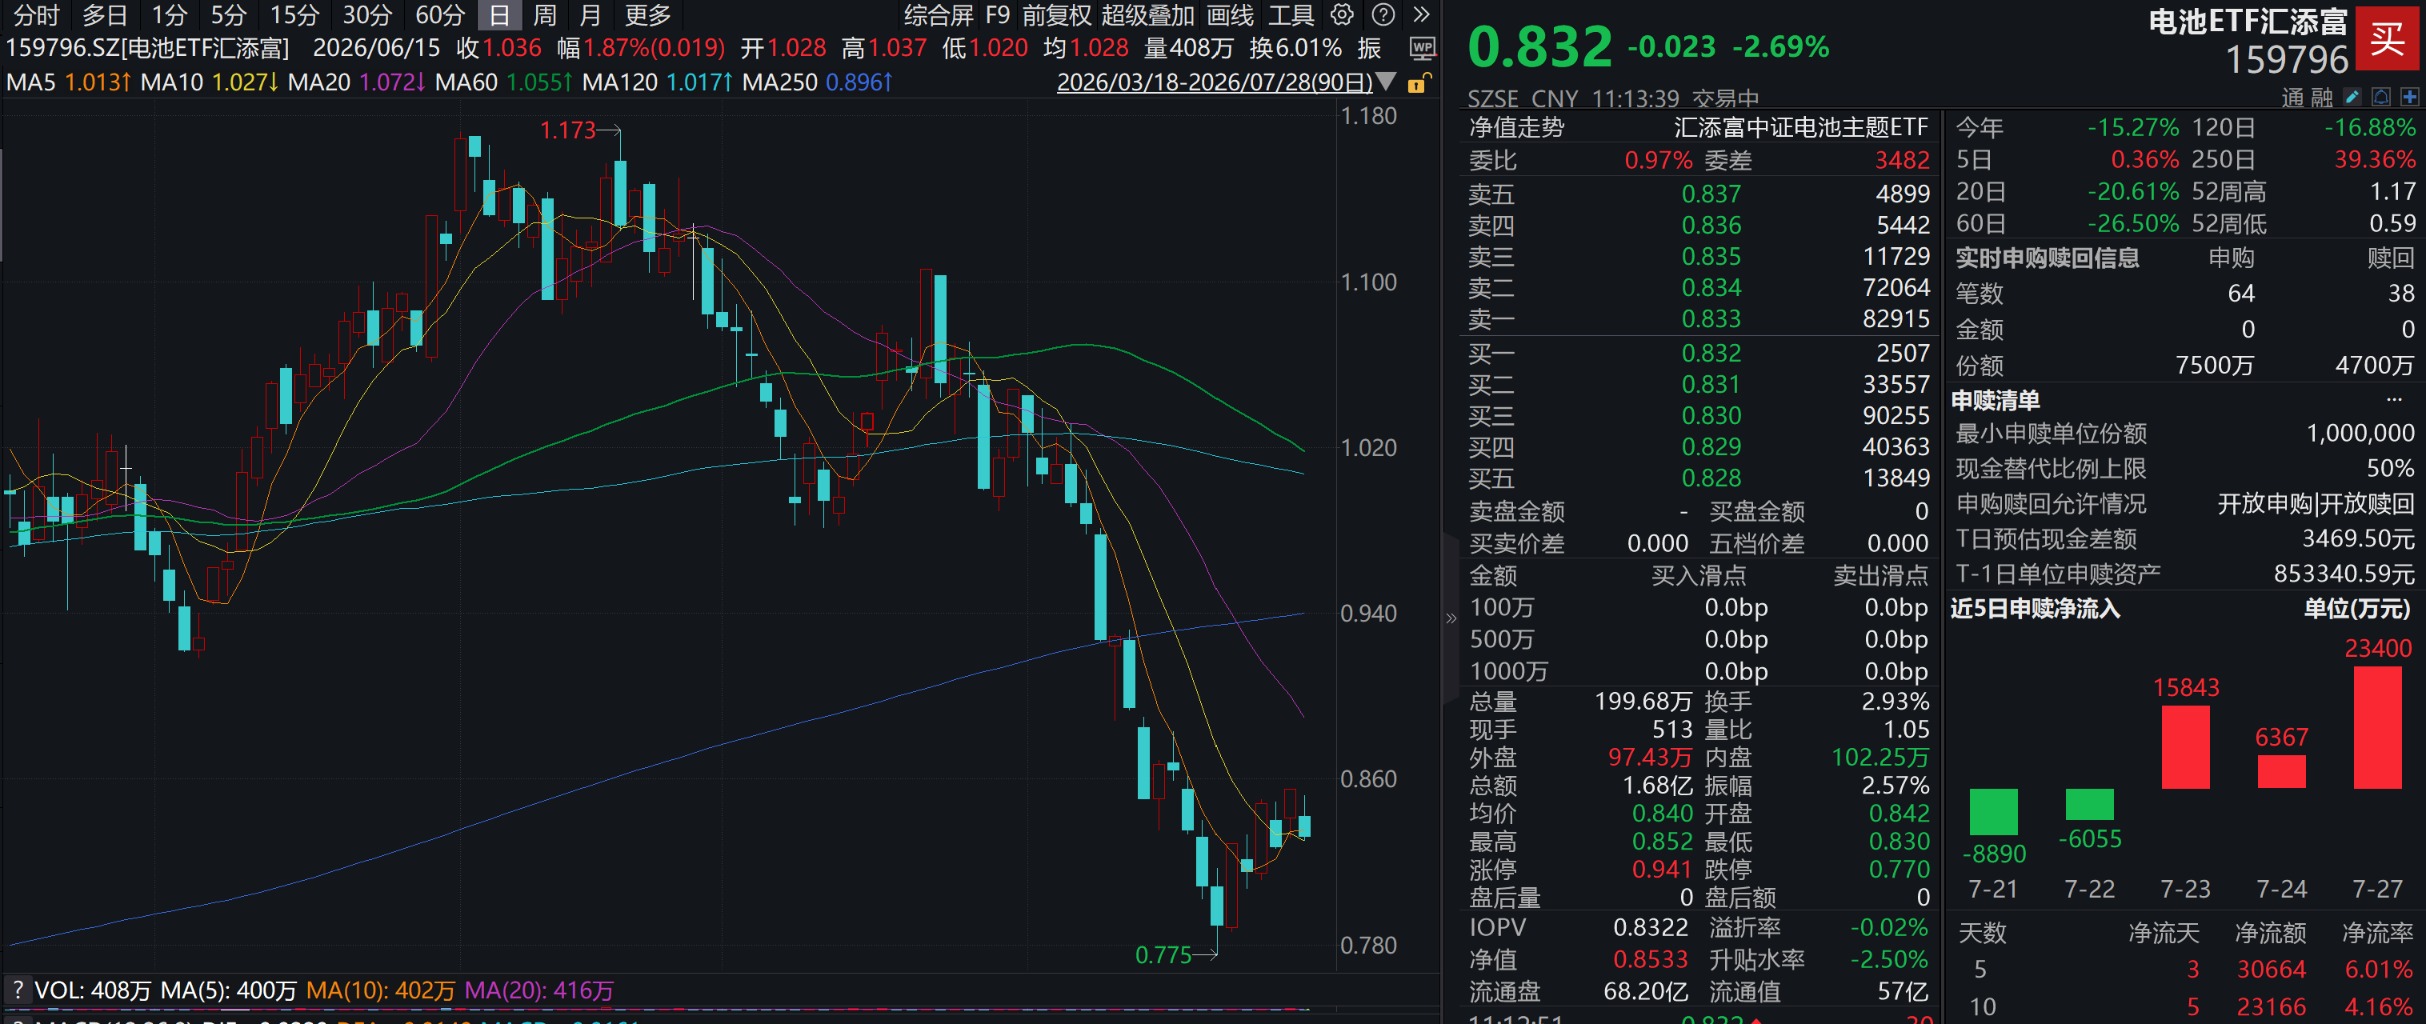Click the WP monitor icon
This screenshot has width=2426, height=1024.
(x=1422, y=48)
